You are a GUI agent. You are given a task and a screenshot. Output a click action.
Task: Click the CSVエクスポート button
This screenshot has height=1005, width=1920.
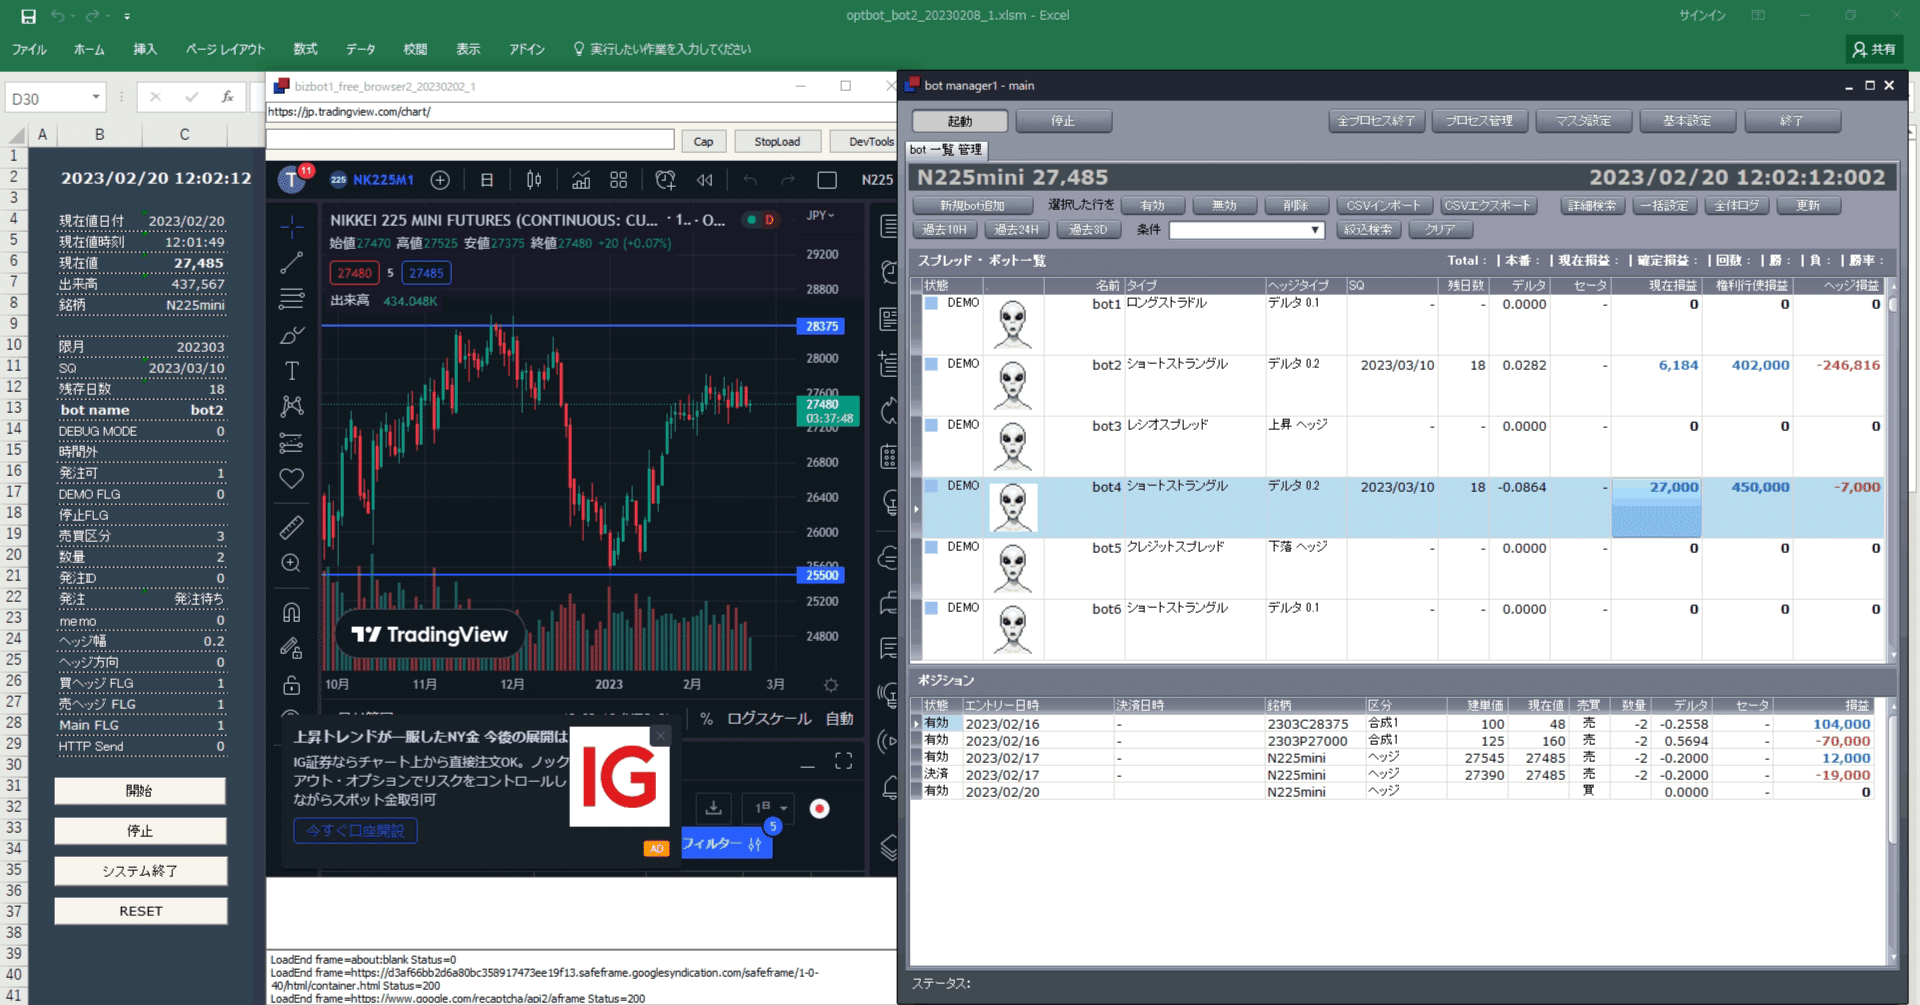(x=1487, y=206)
